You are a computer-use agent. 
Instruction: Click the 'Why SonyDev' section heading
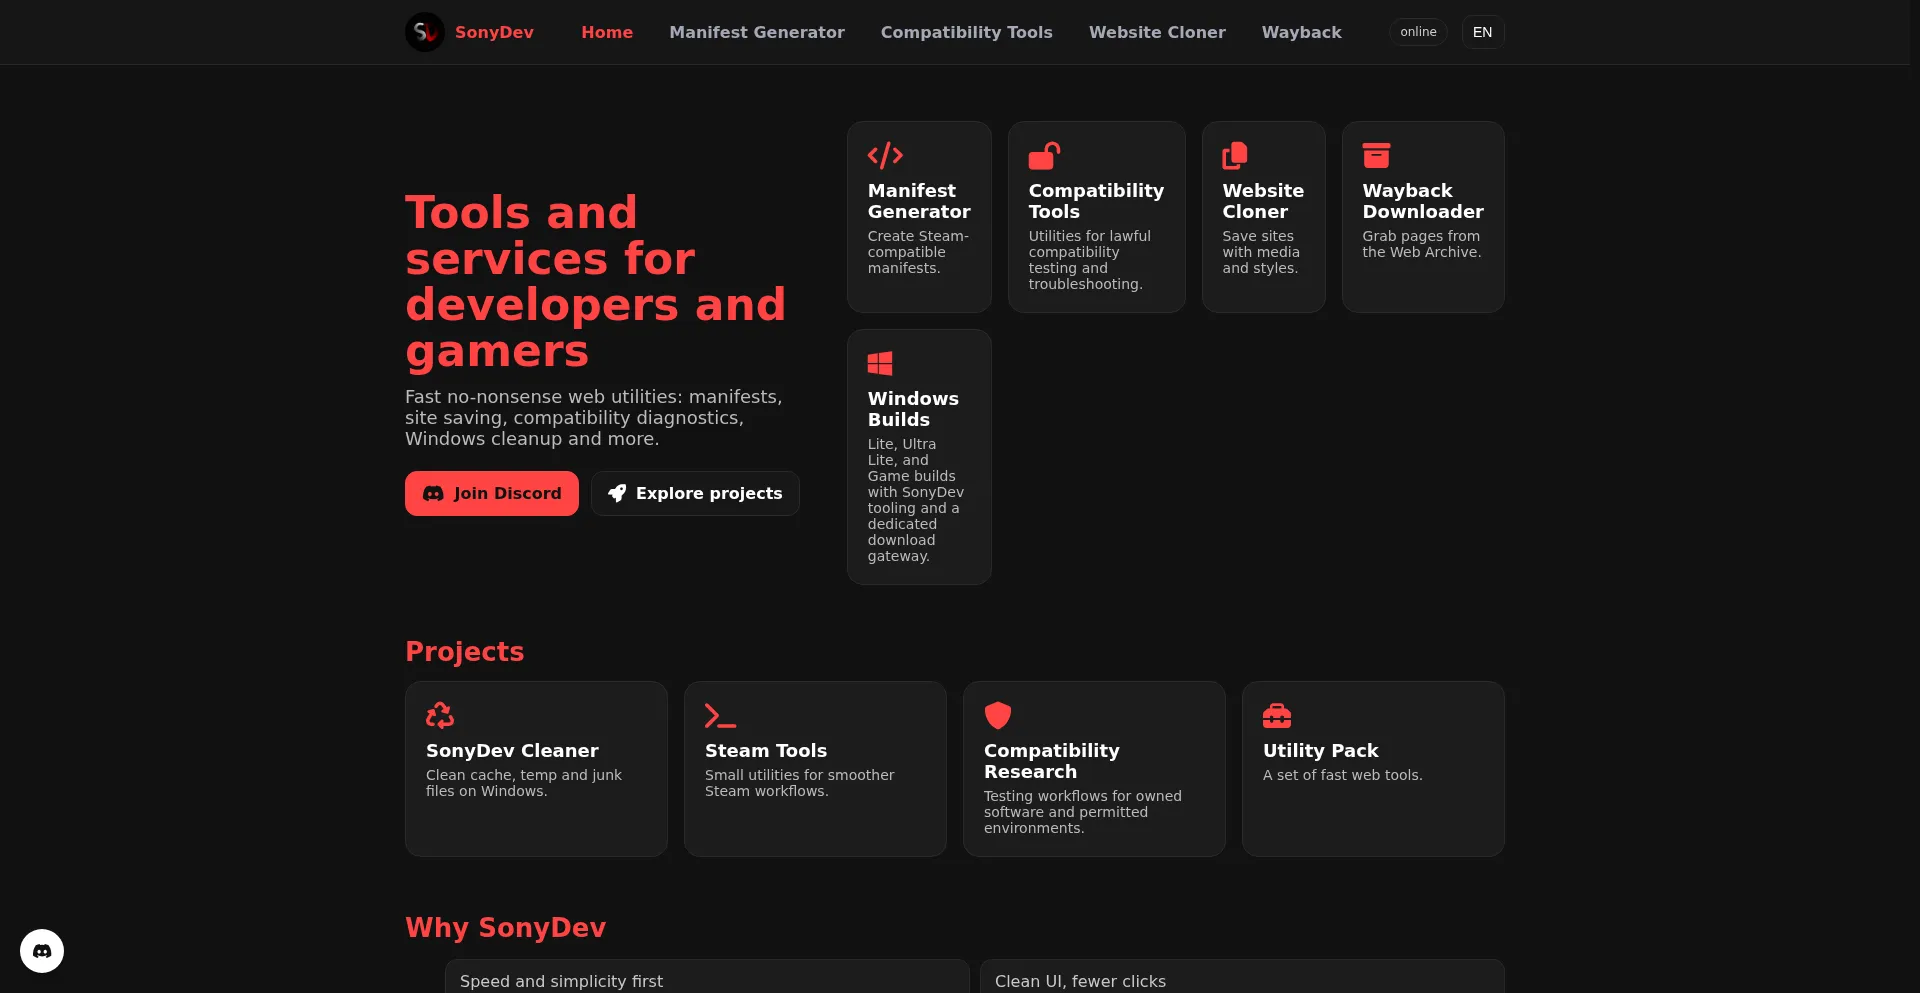coord(506,927)
